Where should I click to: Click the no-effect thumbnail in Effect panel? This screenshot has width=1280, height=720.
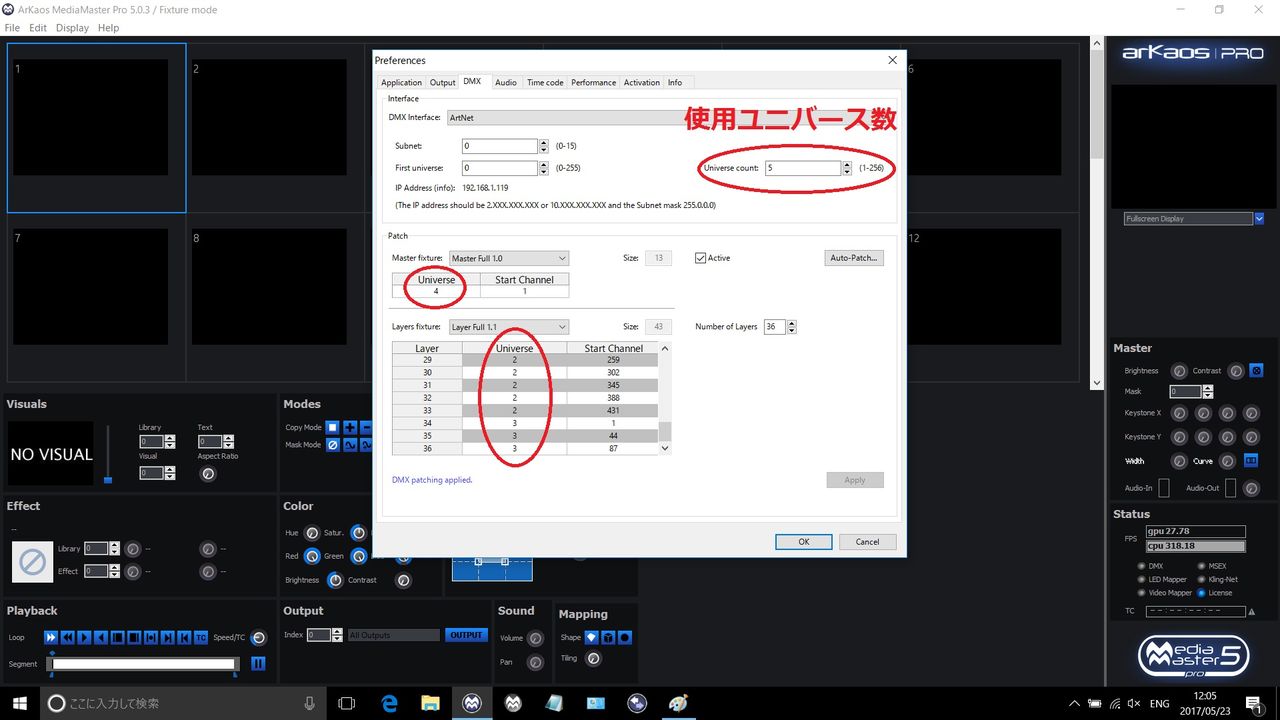pyautogui.click(x=32, y=562)
